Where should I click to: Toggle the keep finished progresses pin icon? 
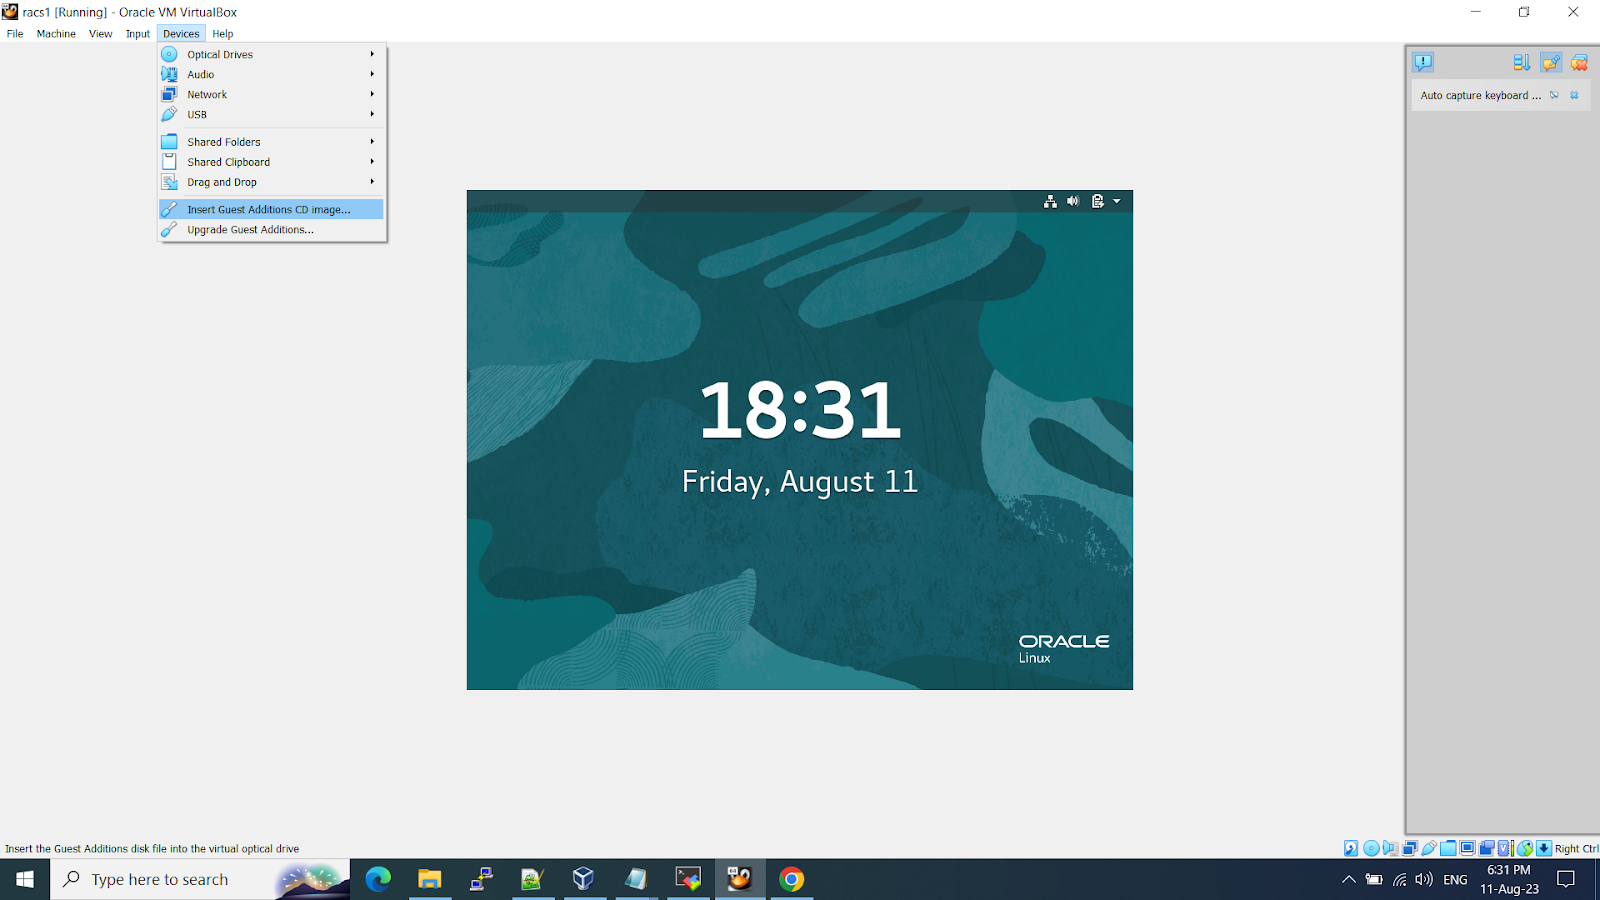[x=1551, y=62]
